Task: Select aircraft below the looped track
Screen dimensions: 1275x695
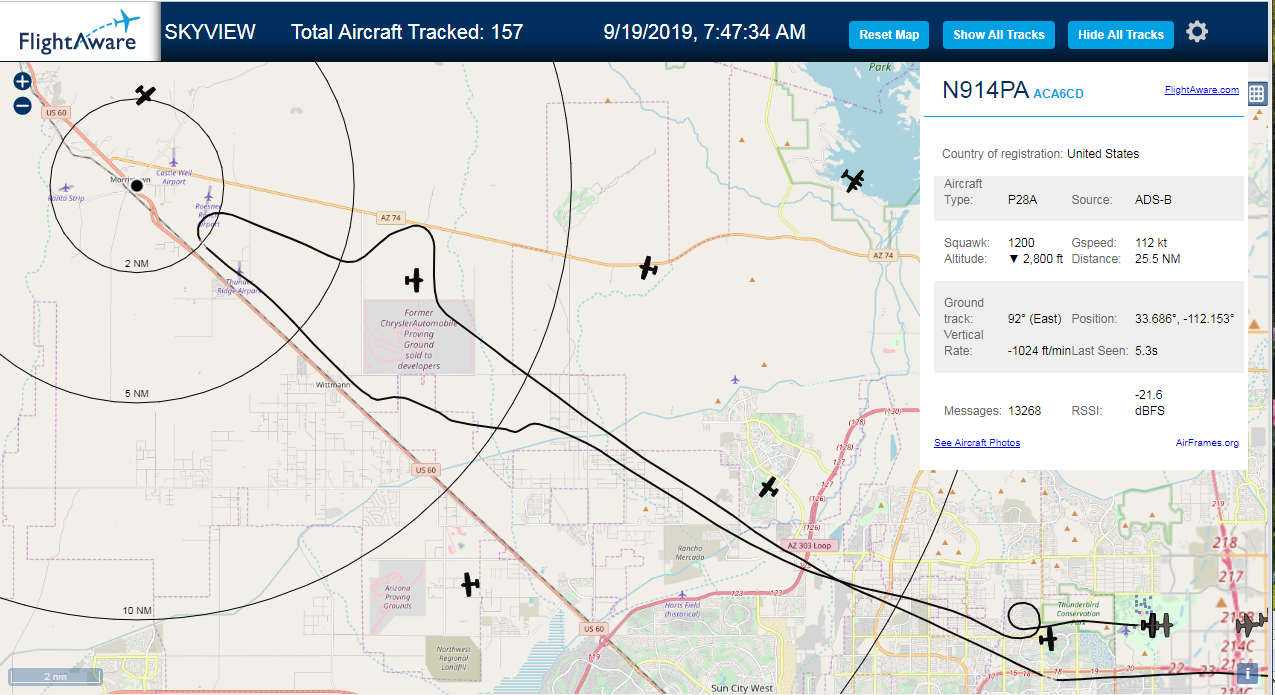Action: point(1048,638)
